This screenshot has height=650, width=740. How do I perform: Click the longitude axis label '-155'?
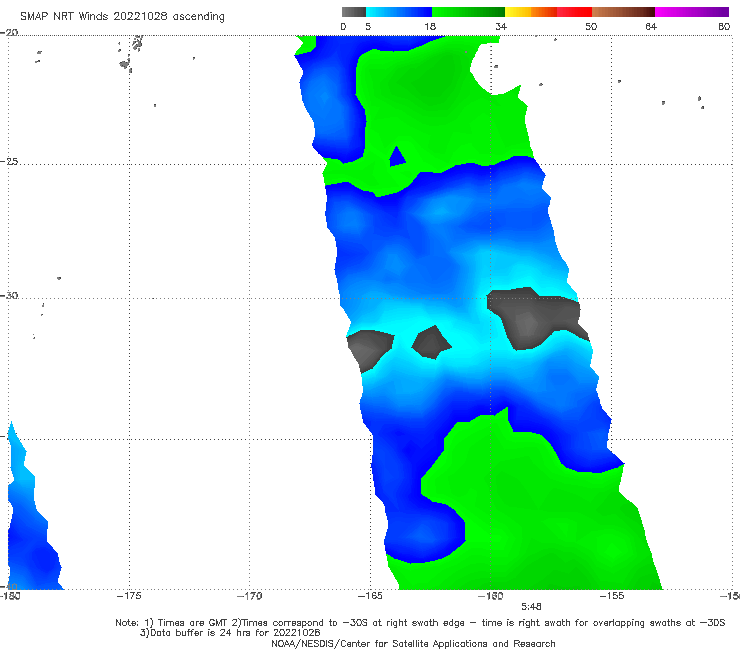tap(612, 596)
